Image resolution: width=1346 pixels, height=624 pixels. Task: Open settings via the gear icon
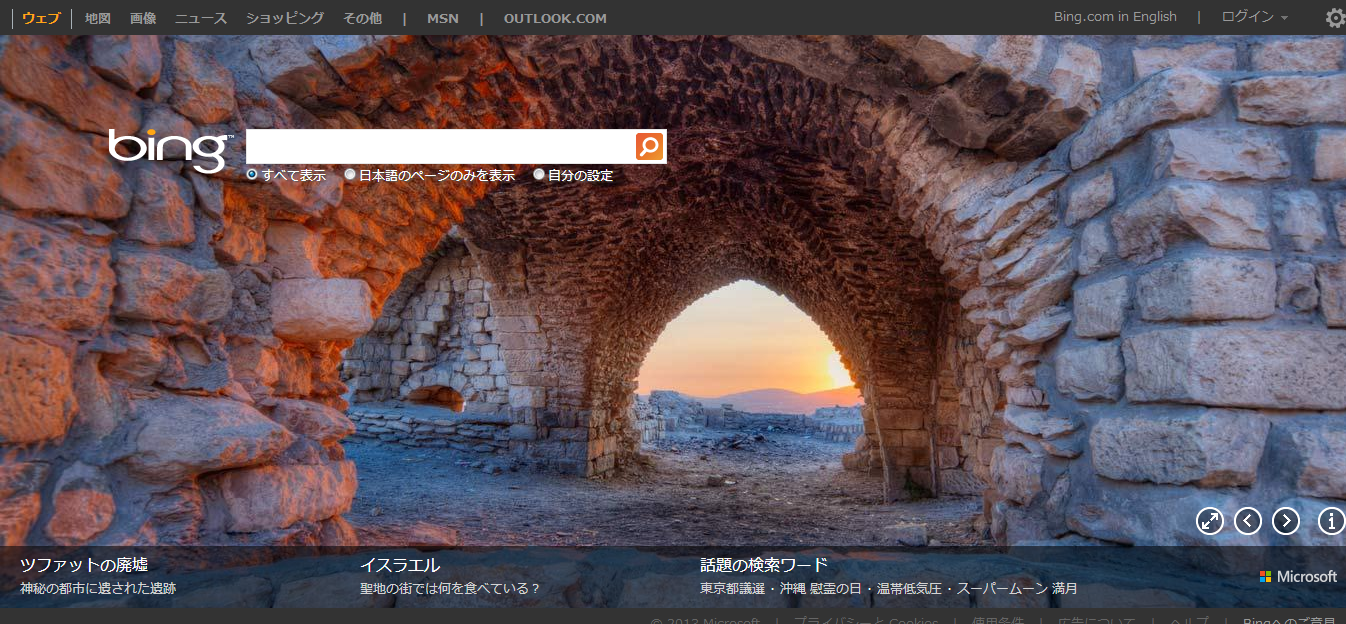(x=1334, y=18)
